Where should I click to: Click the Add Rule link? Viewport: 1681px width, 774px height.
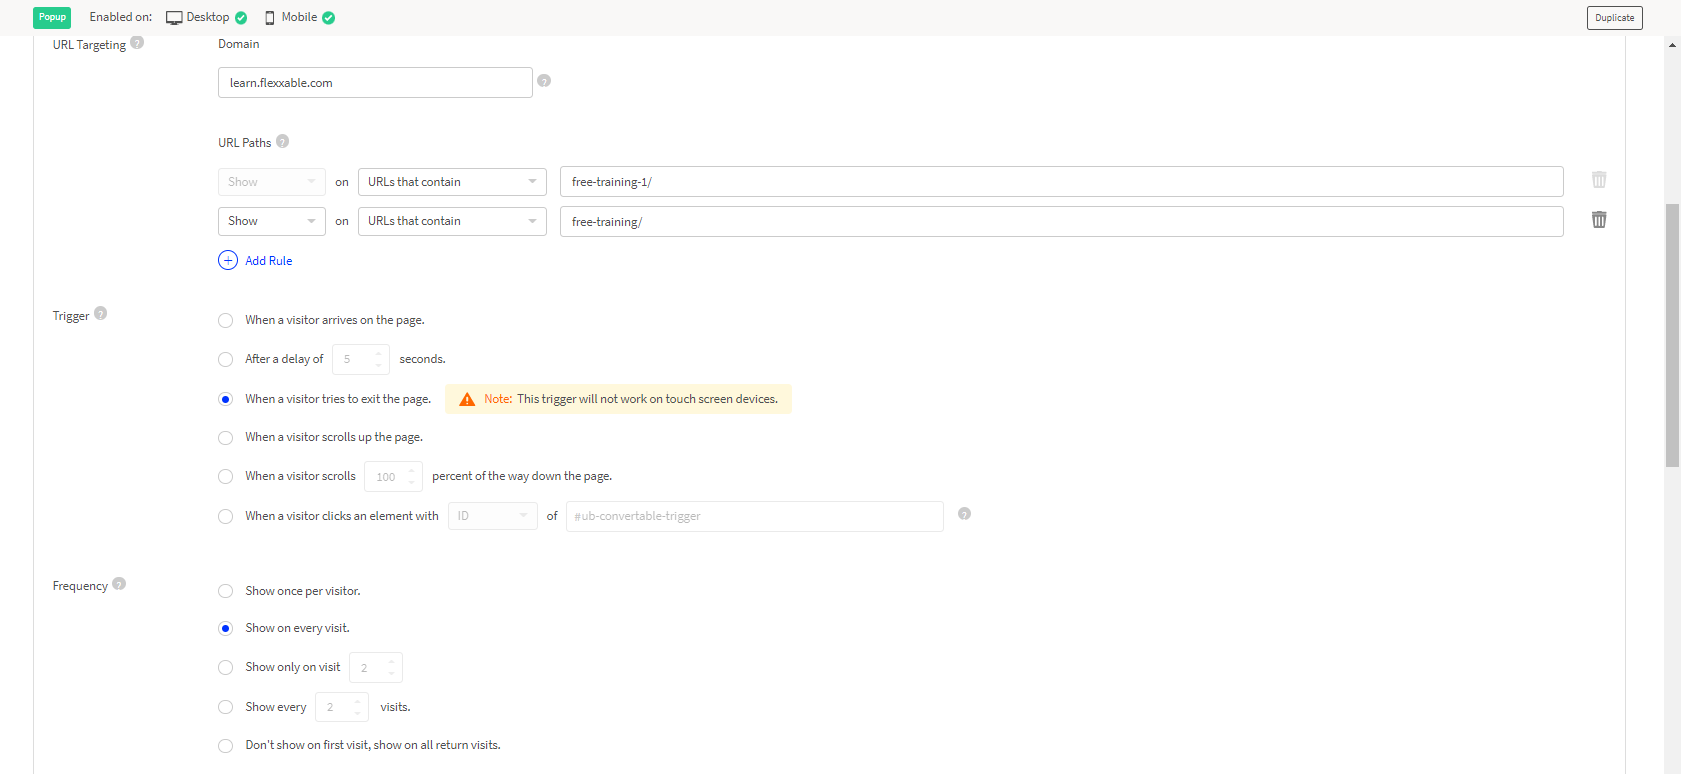pos(268,261)
